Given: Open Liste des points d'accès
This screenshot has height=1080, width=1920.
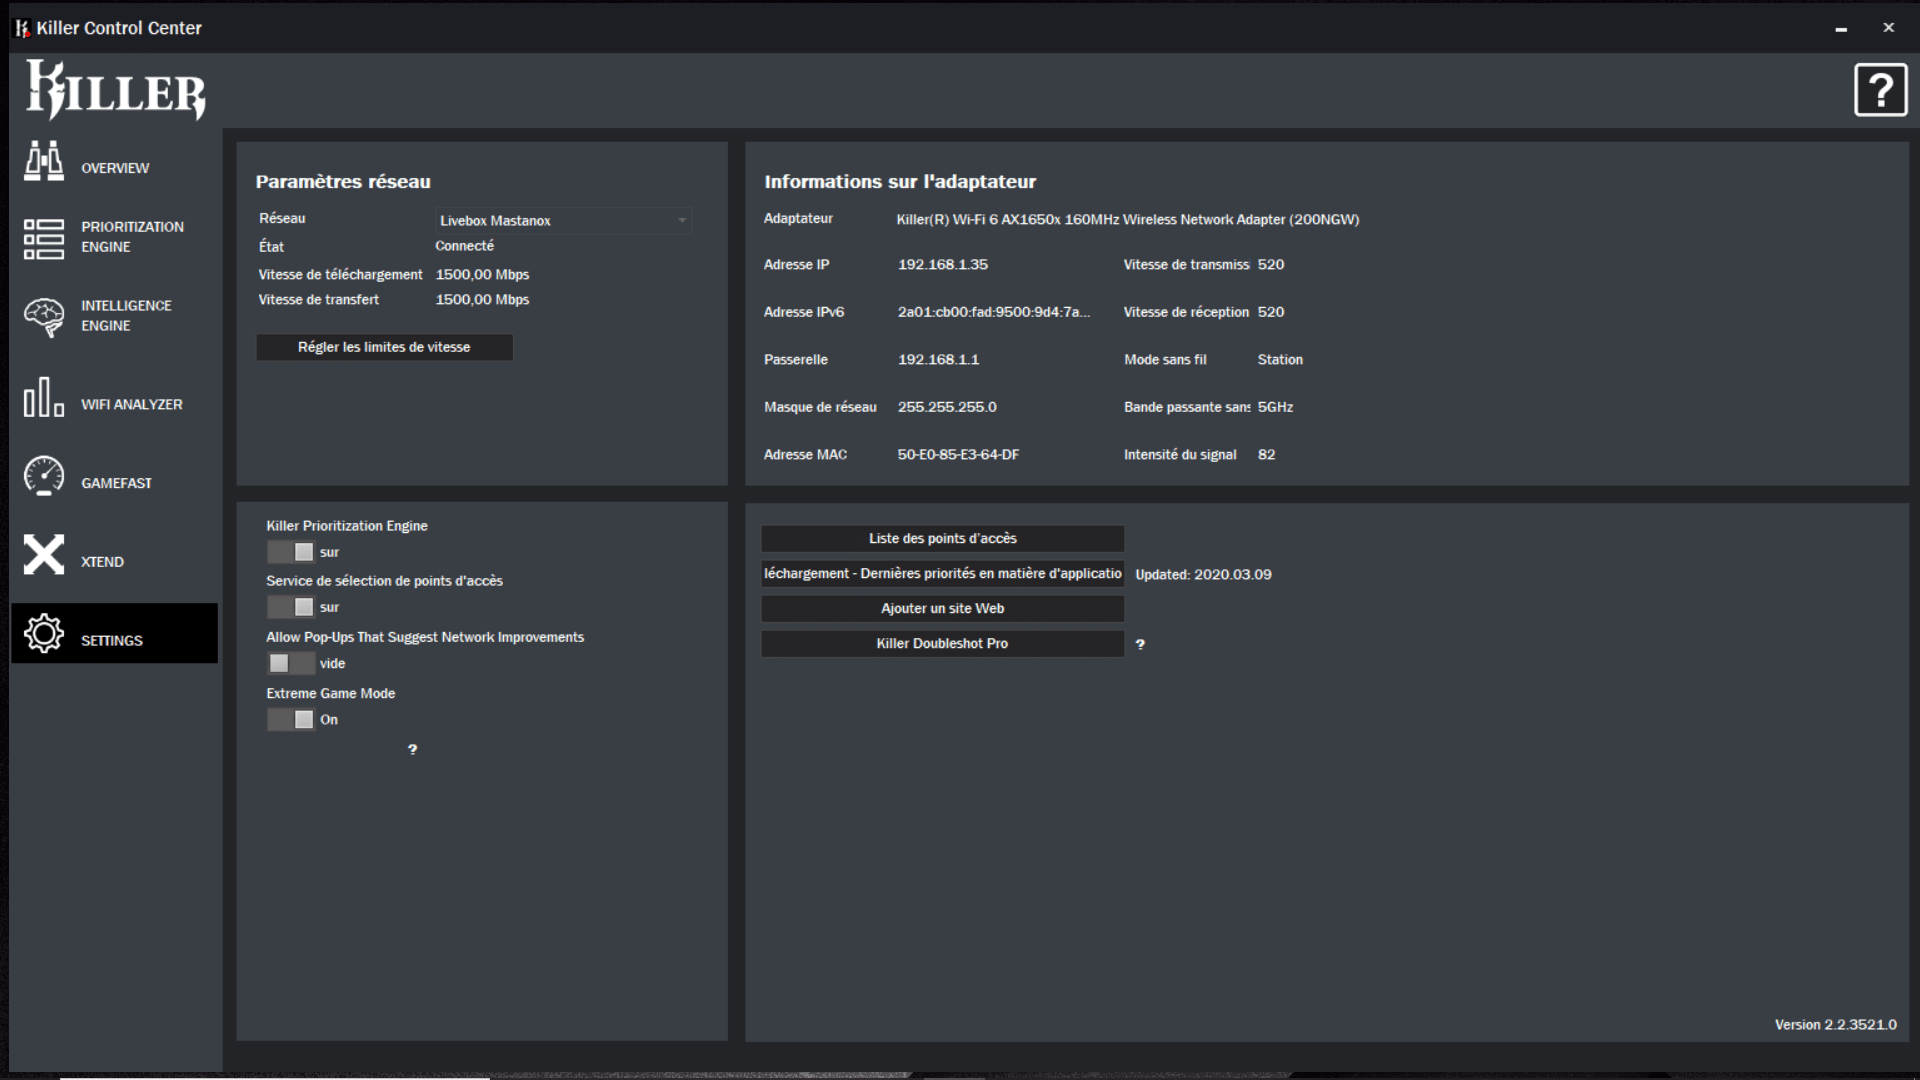Looking at the screenshot, I should pyautogui.click(x=942, y=538).
